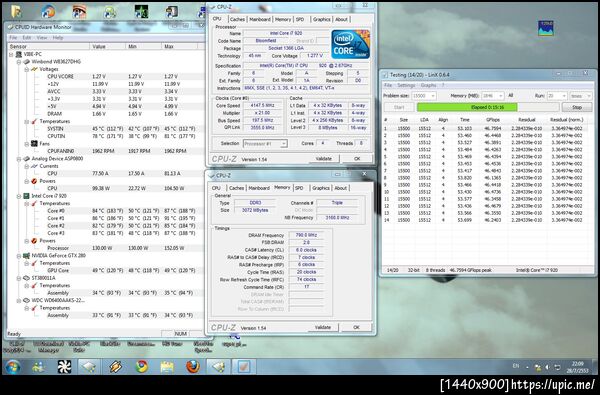Viewport: 600px width, 395px height.
Task: Open the yellow folder desktop icon at top left
Action: point(16,11)
